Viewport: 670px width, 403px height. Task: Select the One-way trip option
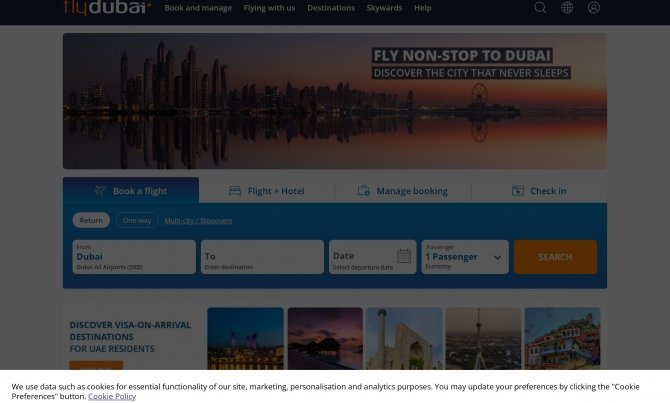137,220
